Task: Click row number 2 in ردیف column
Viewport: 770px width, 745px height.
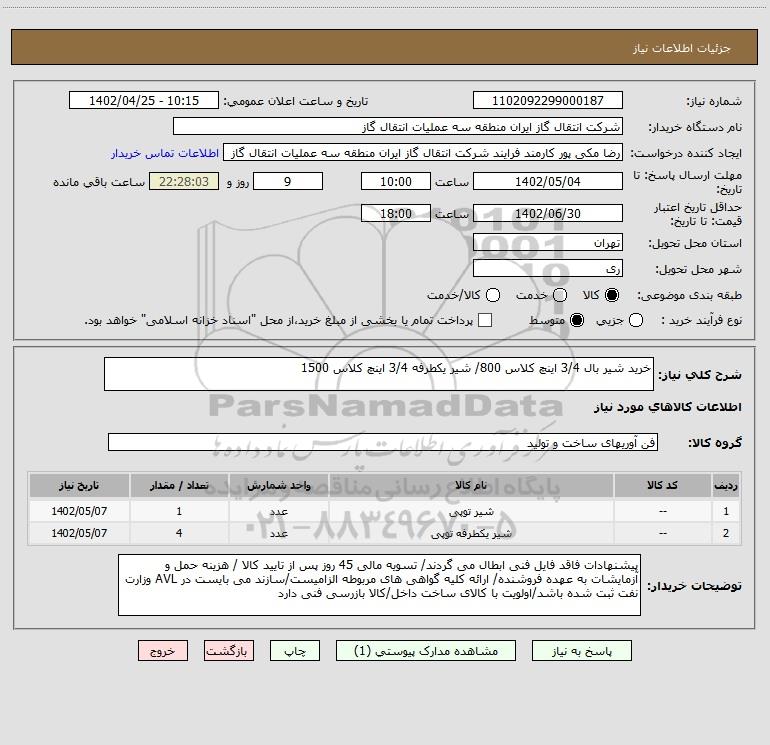Action: [726, 533]
